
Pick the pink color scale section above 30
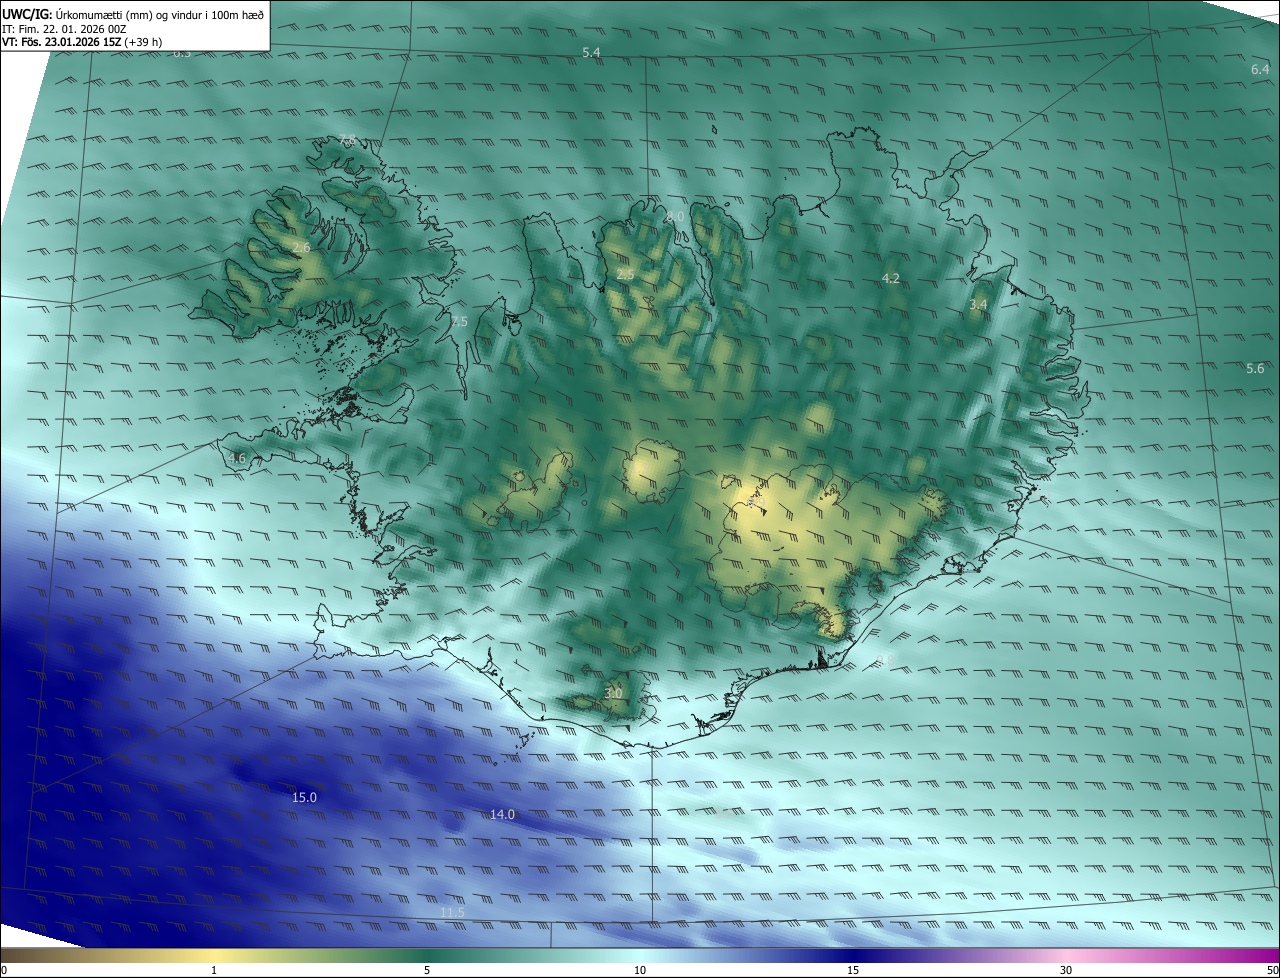[x=1066, y=955]
